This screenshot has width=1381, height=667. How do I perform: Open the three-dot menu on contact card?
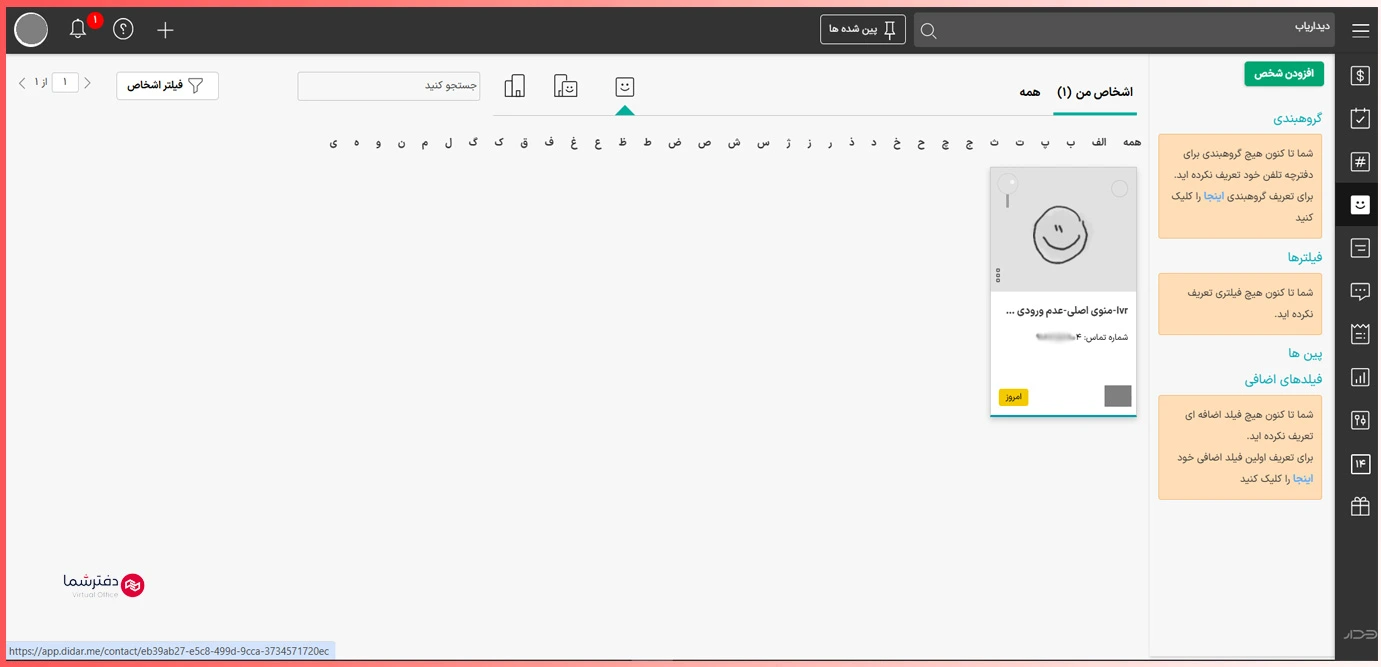coord(998,275)
